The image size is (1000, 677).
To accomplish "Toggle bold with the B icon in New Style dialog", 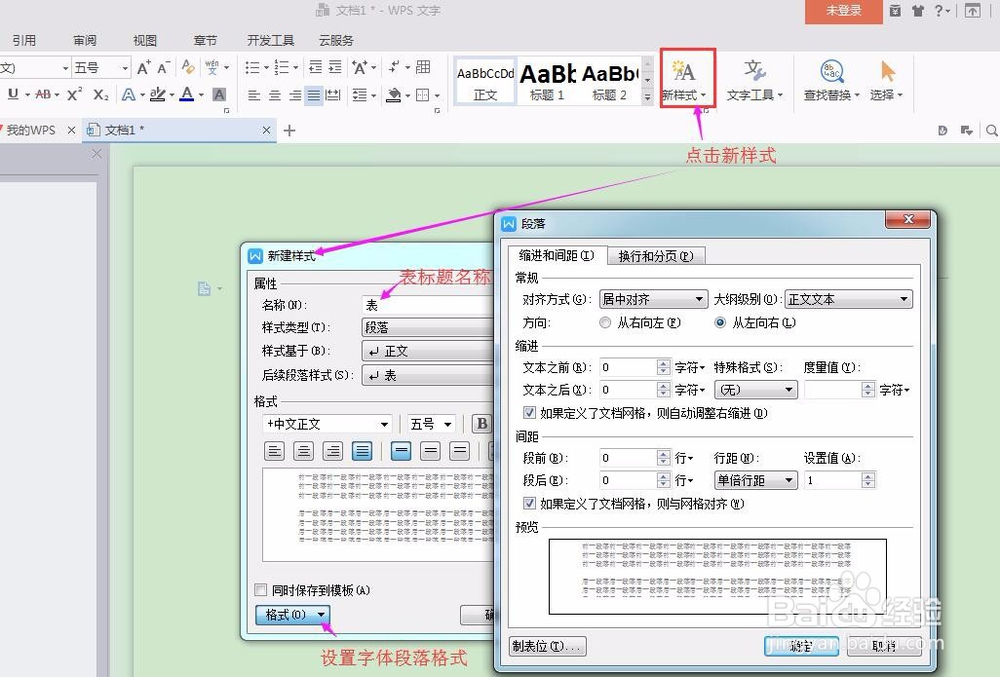I will [482, 423].
